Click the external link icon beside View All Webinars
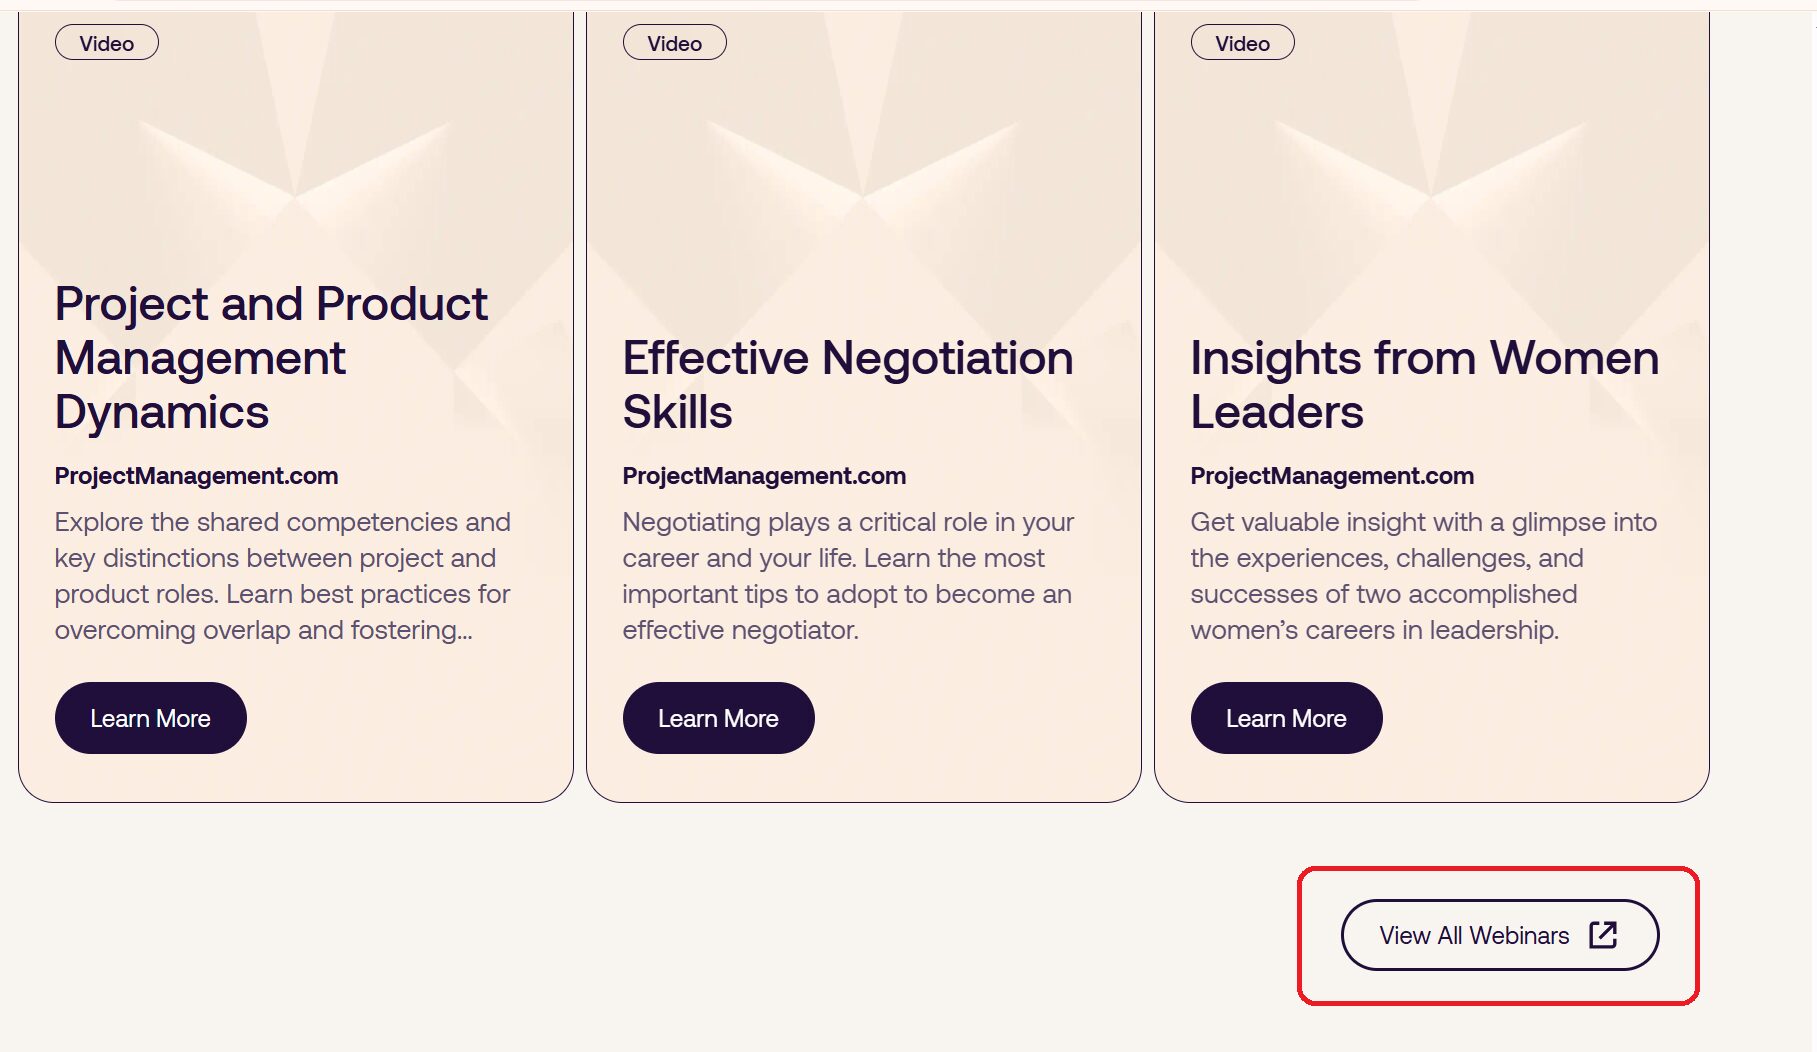The height and width of the screenshot is (1052, 1817). [x=1603, y=935]
